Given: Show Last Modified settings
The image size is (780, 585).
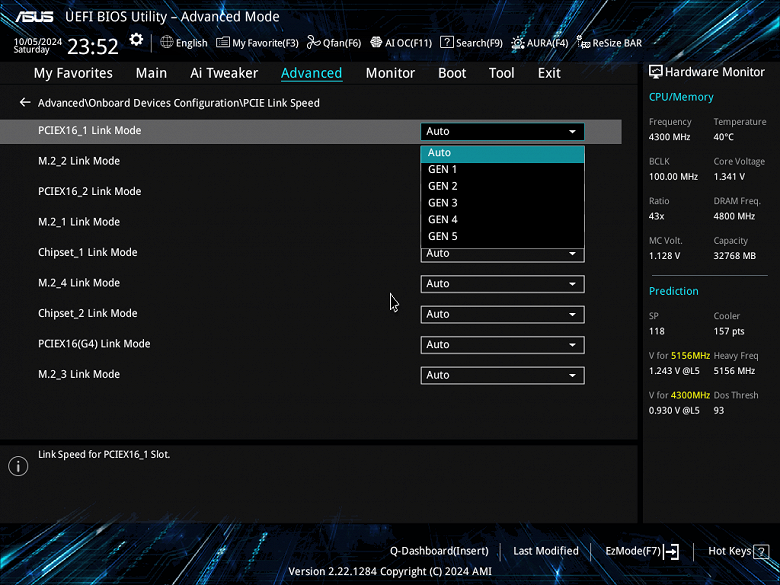Looking at the screenshot, I should (546, 551).
